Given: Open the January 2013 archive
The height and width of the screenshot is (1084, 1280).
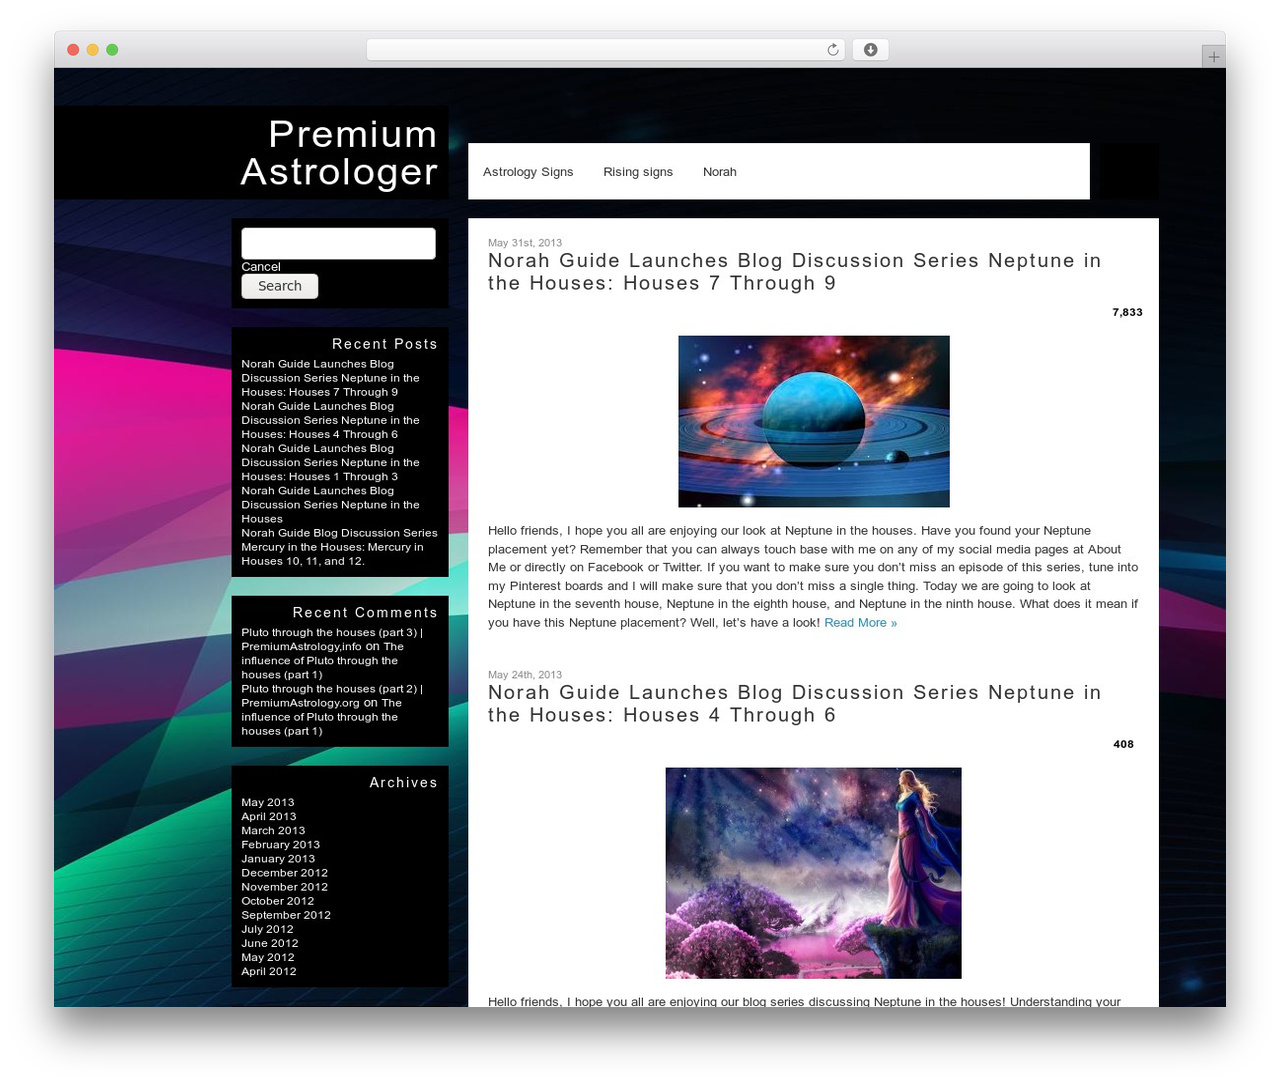Looking at the screenshot, I should pyautogui.click(x=278, y=858).
